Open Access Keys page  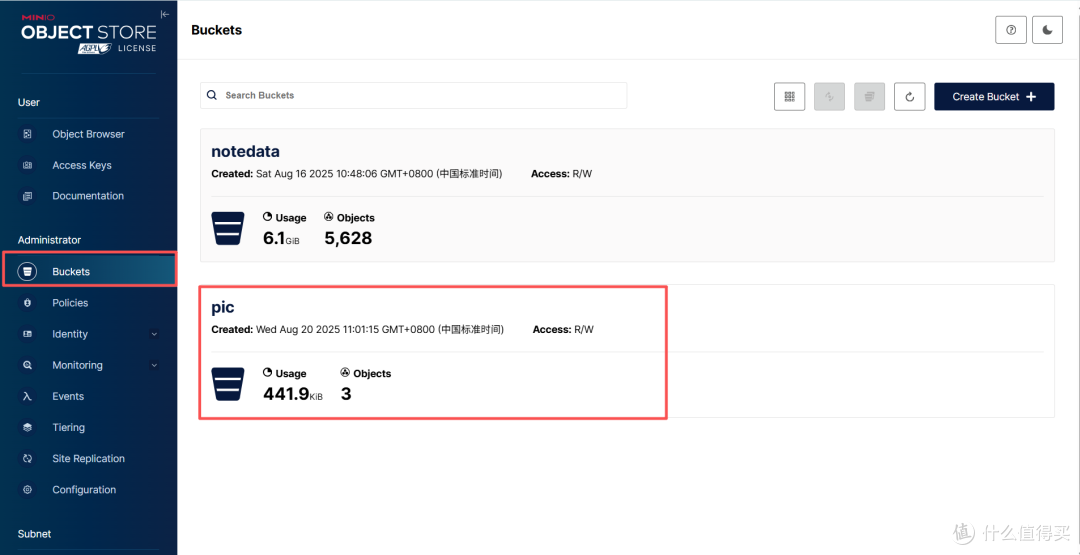point(81,165)
